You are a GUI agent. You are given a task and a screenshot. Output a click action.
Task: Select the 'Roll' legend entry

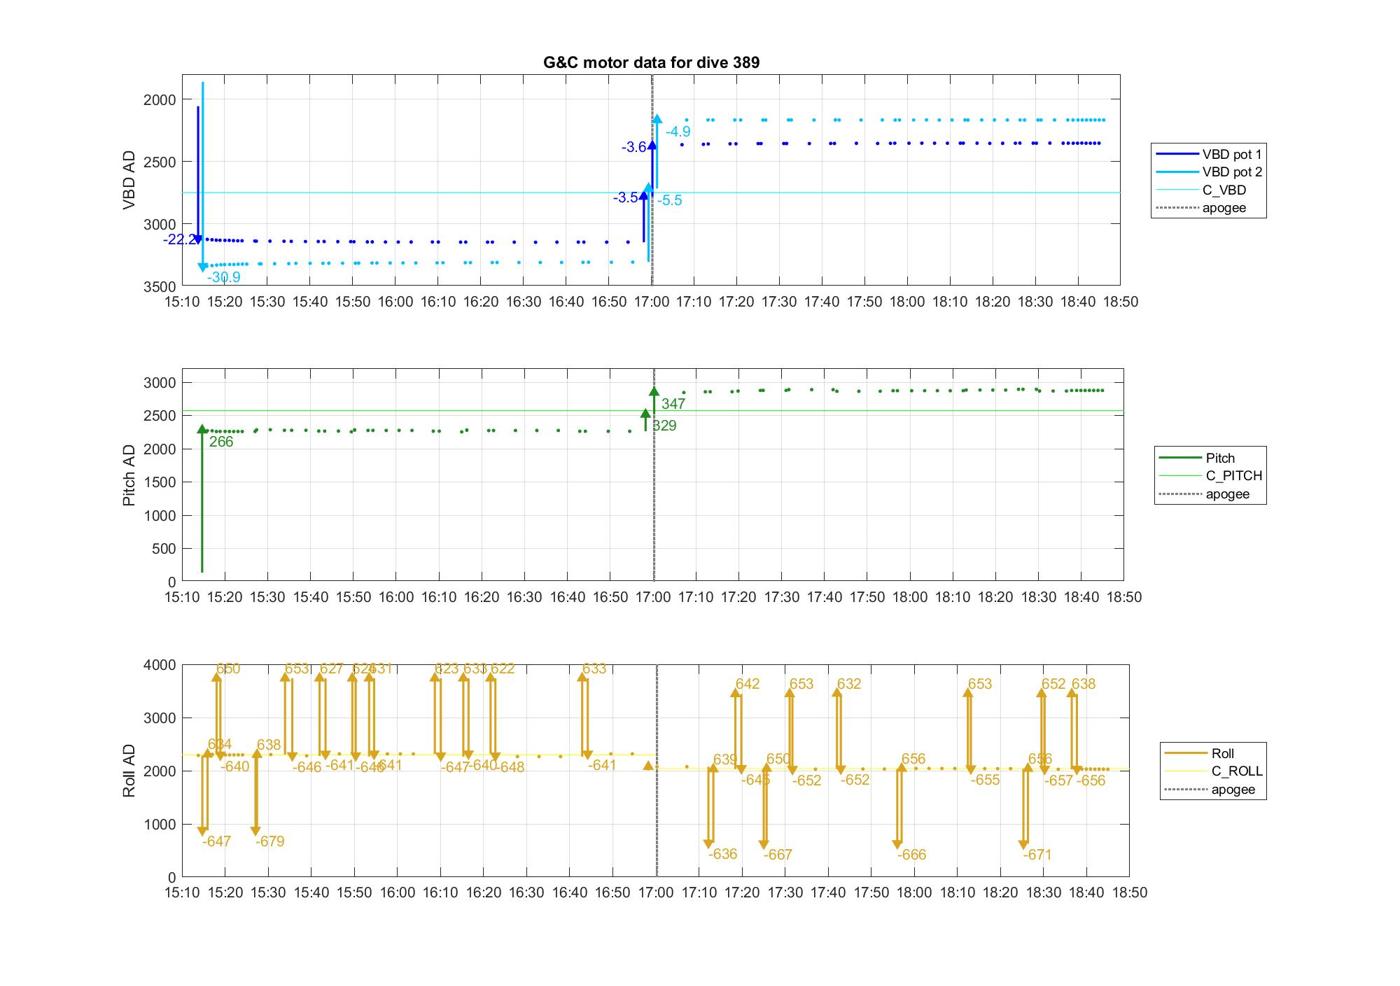1200,753
